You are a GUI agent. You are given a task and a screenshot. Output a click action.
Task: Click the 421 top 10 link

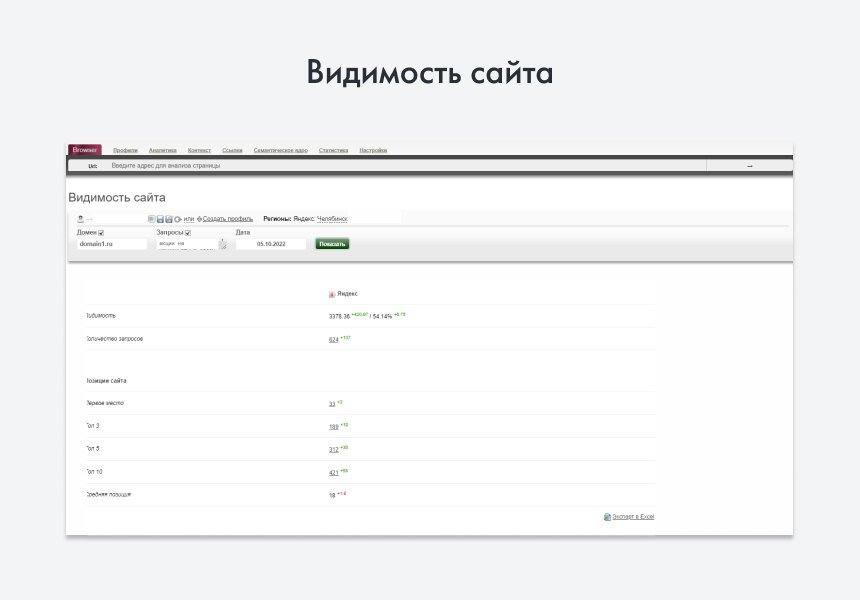coord(333,473)
